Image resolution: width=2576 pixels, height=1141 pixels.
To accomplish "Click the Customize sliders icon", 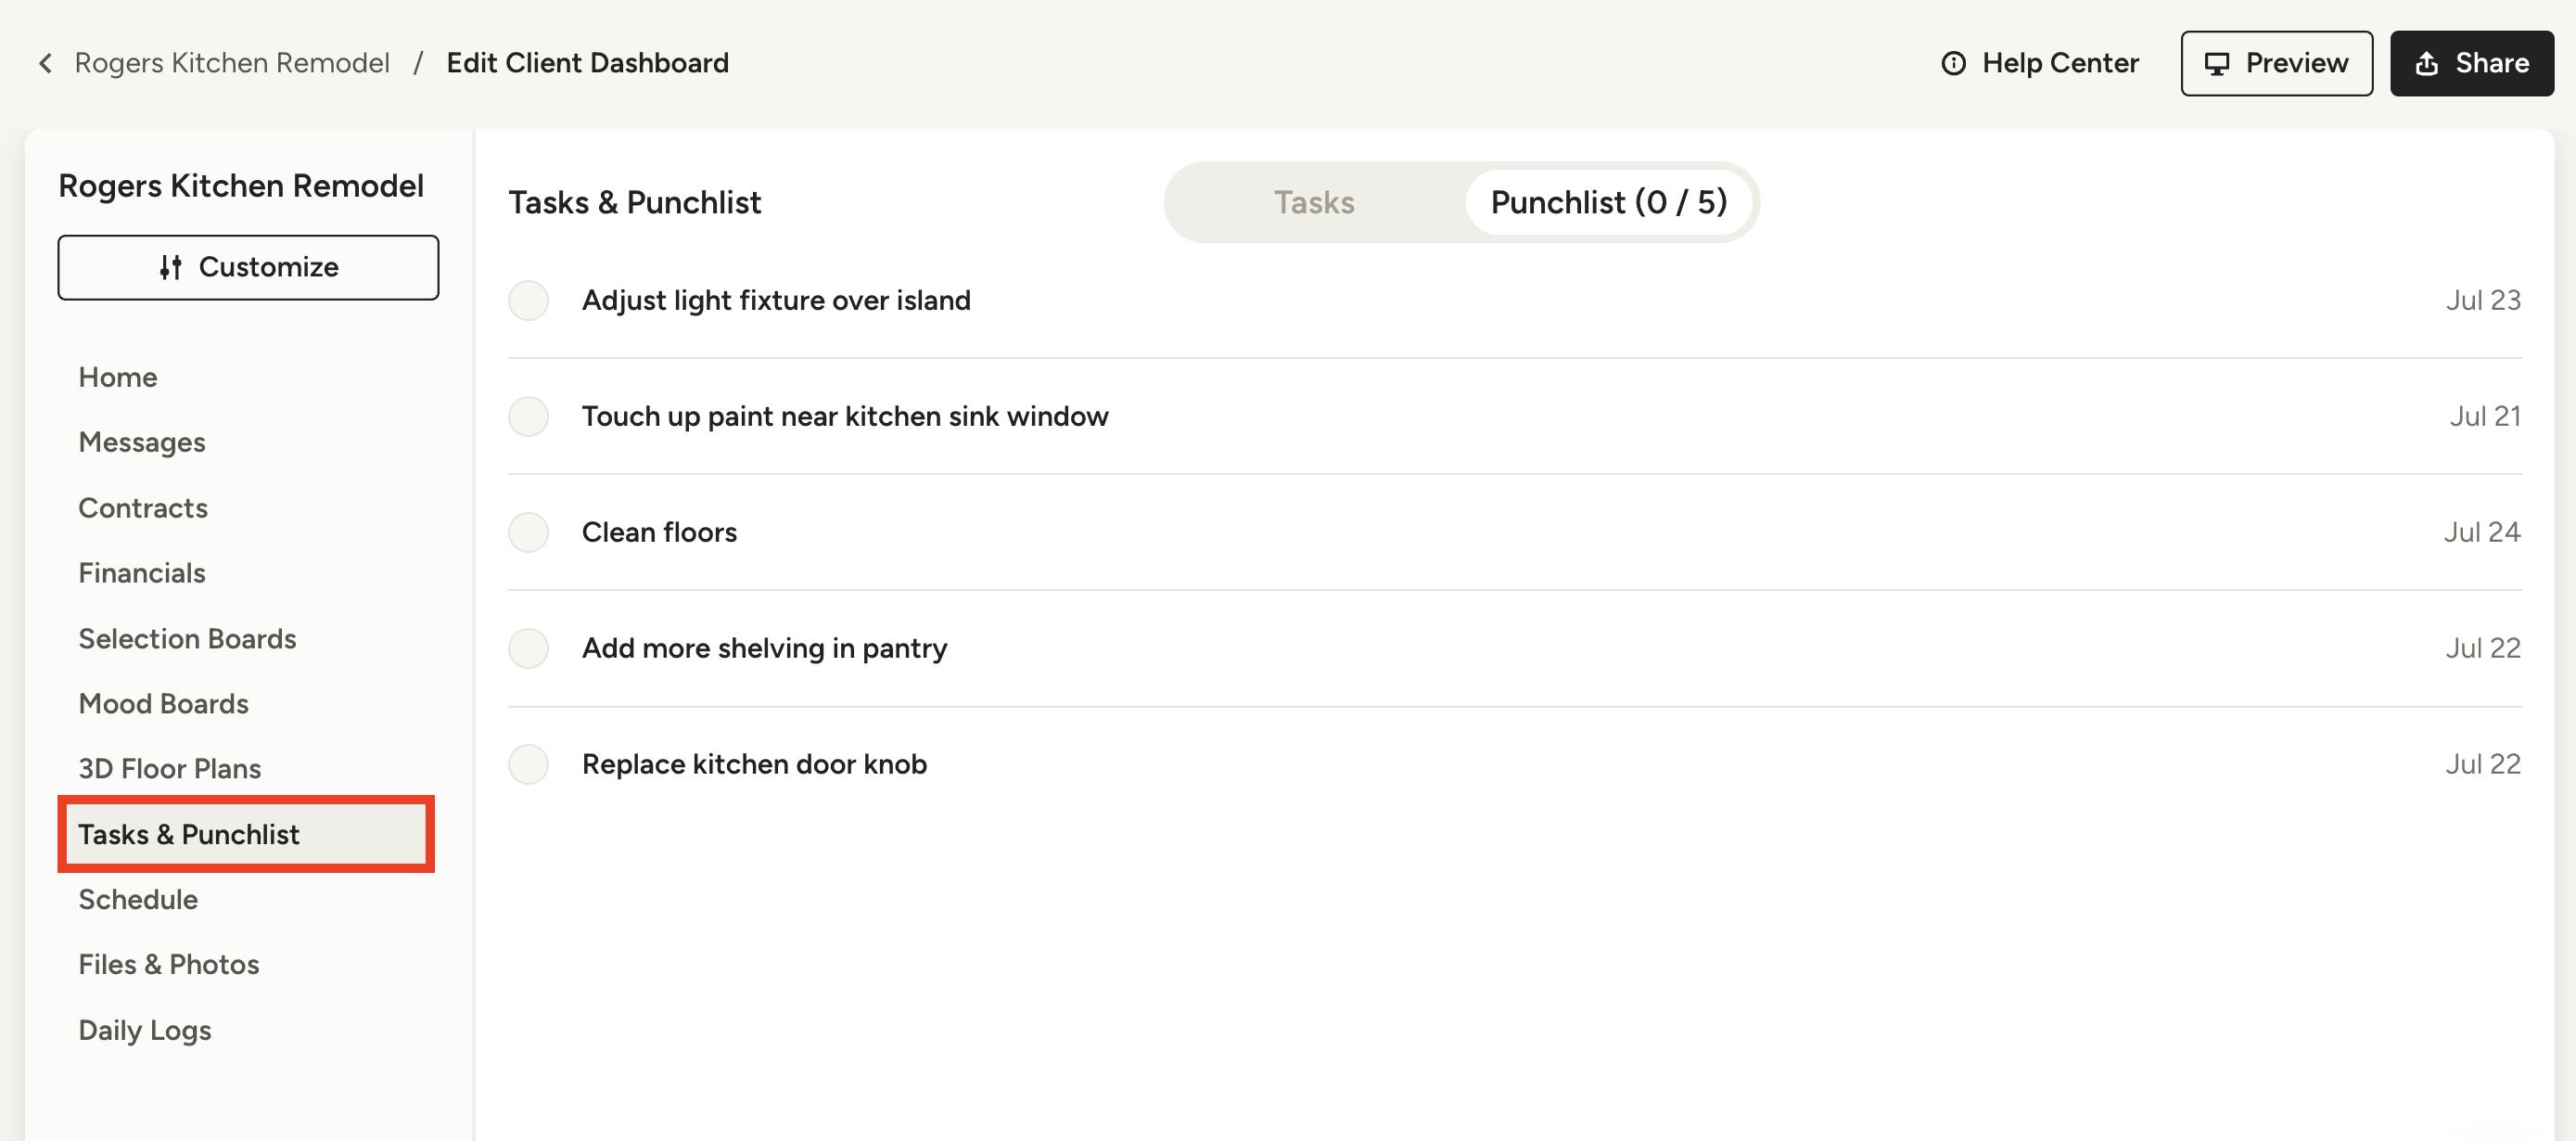I will coord(171,267).
